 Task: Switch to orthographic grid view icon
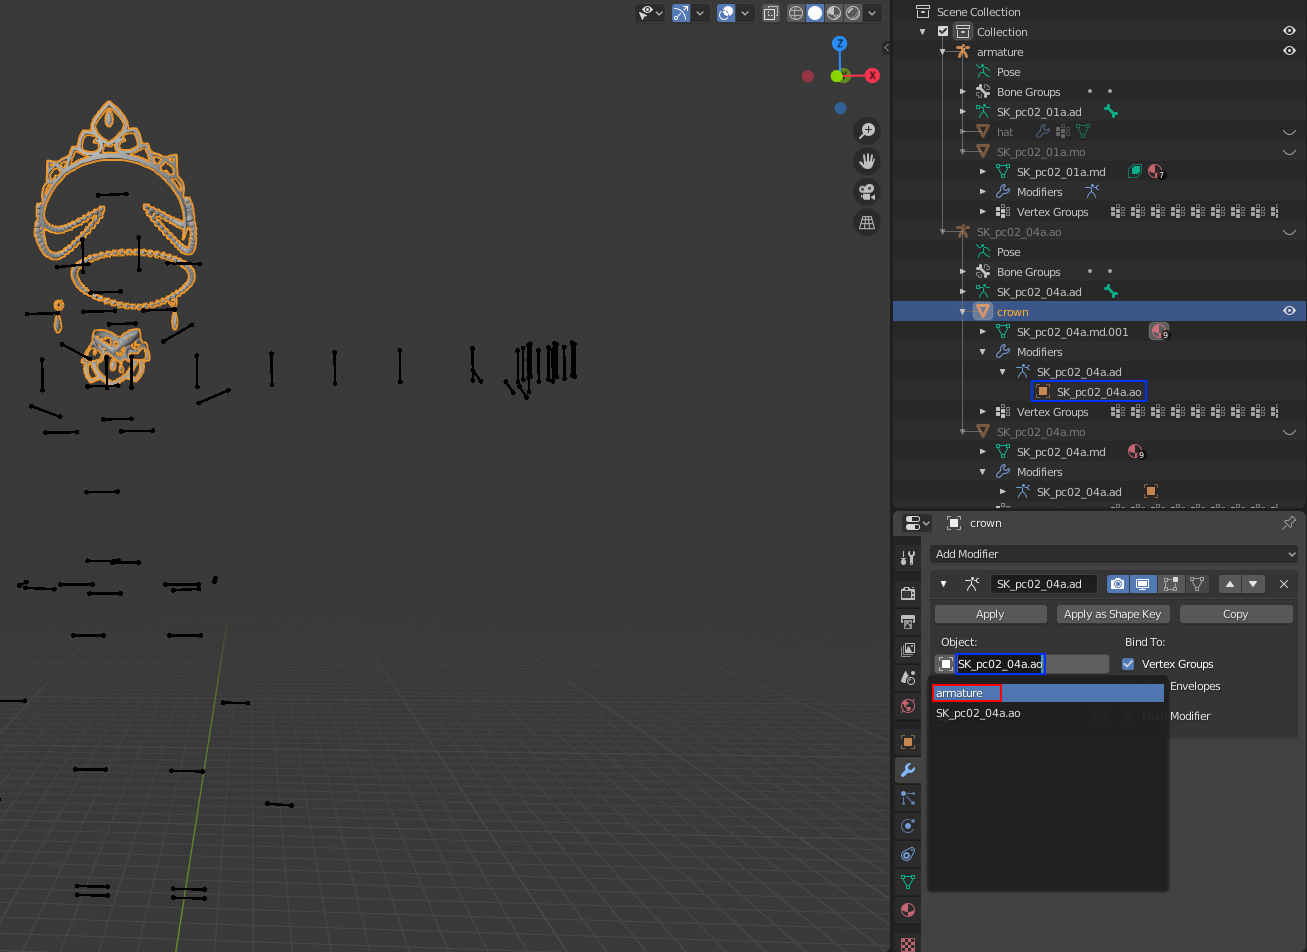[867, 222]
